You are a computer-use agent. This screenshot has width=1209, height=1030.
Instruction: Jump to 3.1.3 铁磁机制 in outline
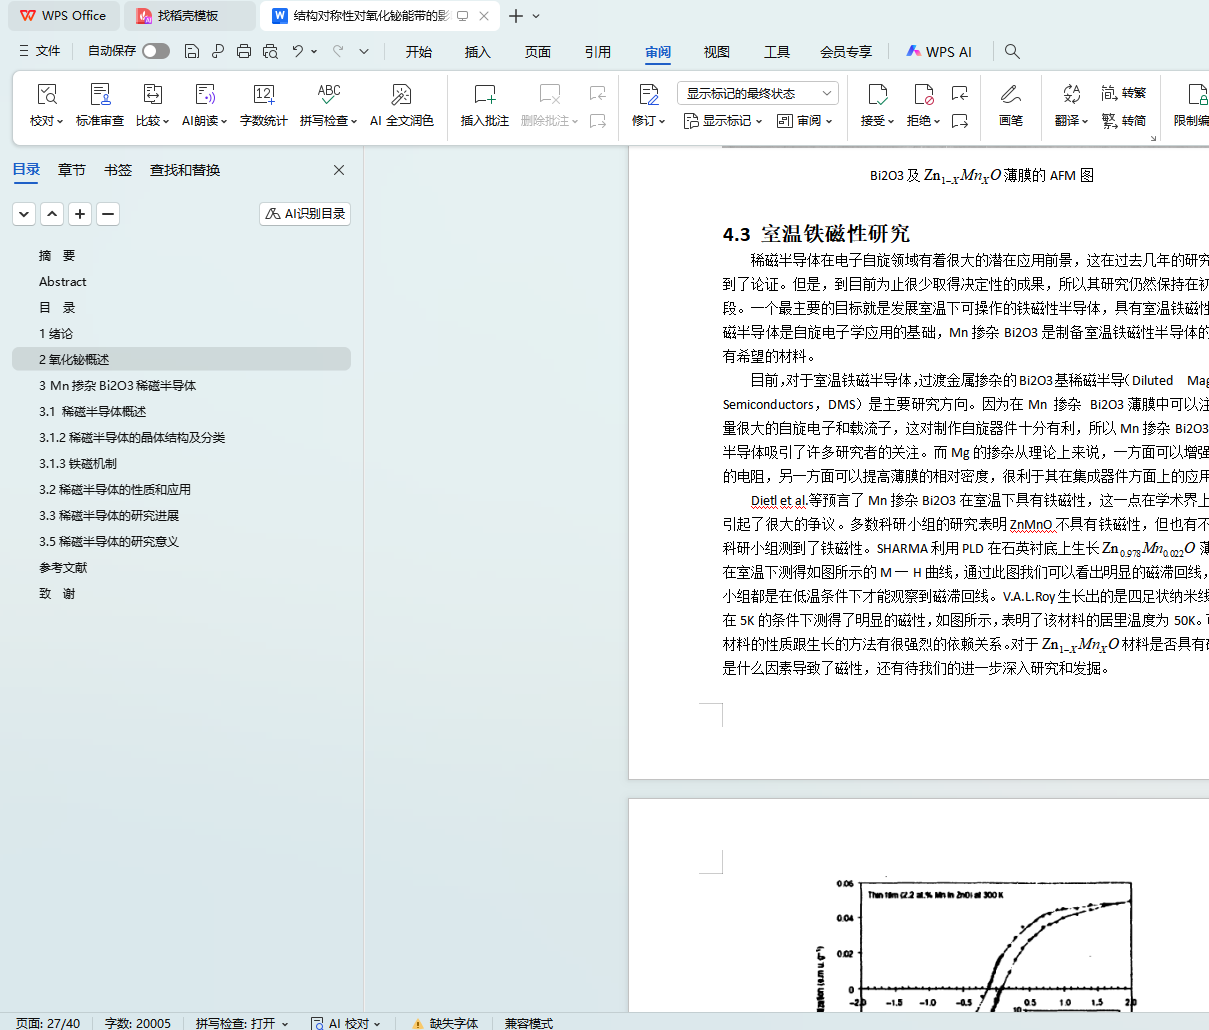(x=78, y=464)
